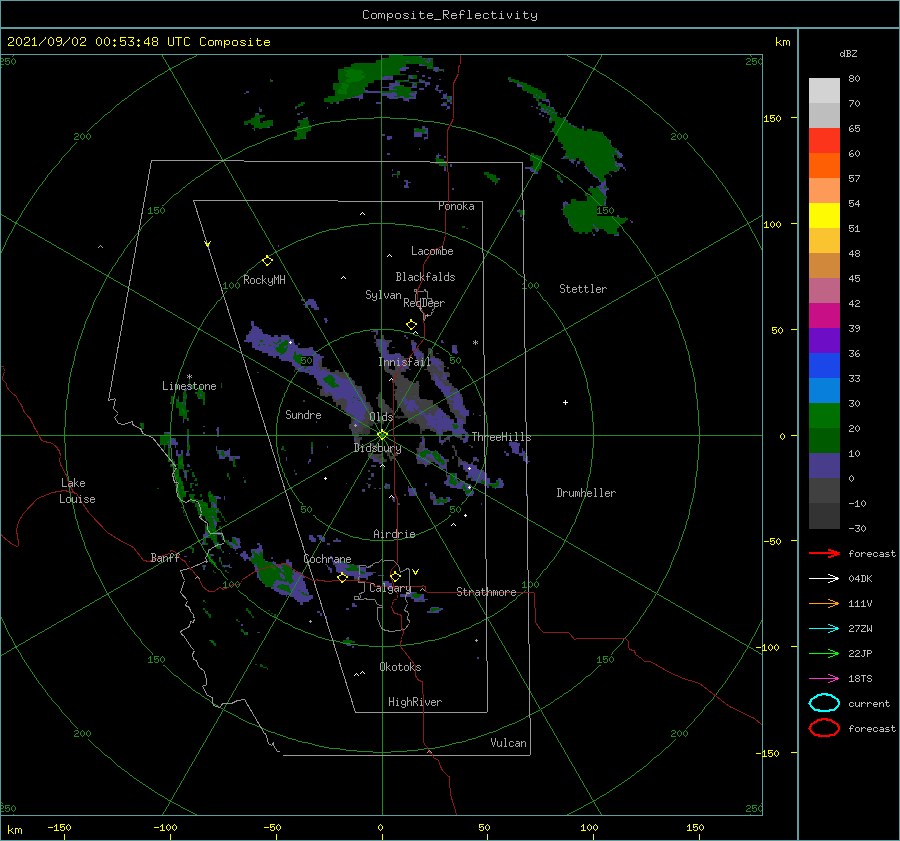900x841 pixels.
Task: Click the Didsbury label
Action: 377,448
